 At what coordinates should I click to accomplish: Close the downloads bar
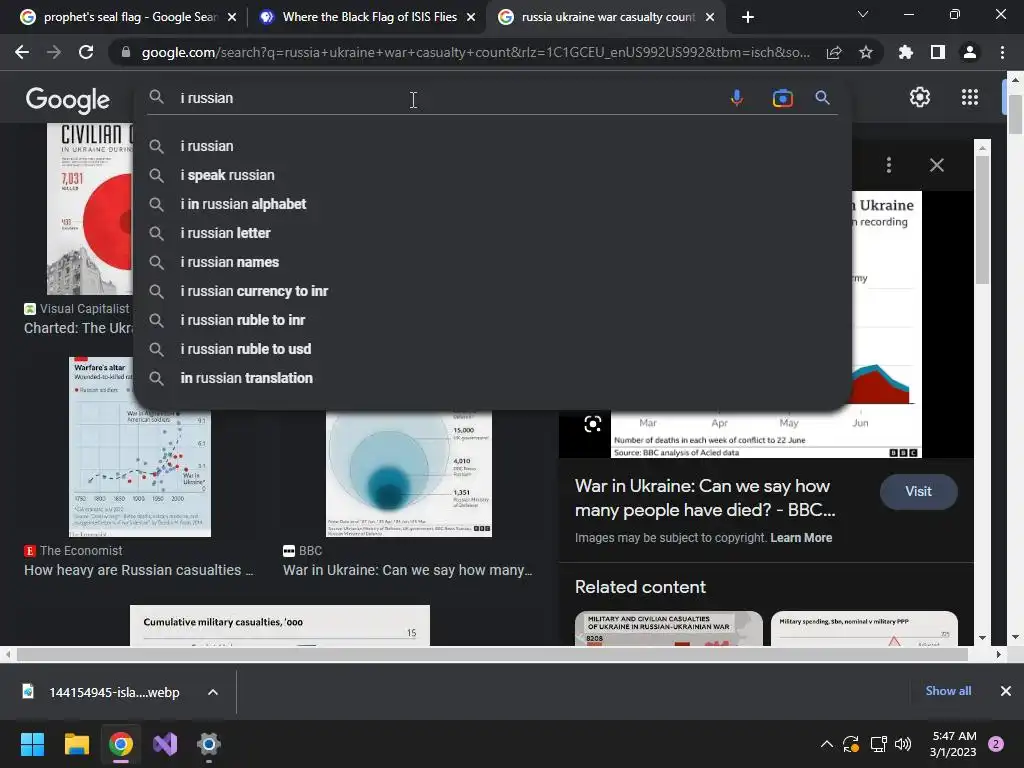tap(1006, 691)
